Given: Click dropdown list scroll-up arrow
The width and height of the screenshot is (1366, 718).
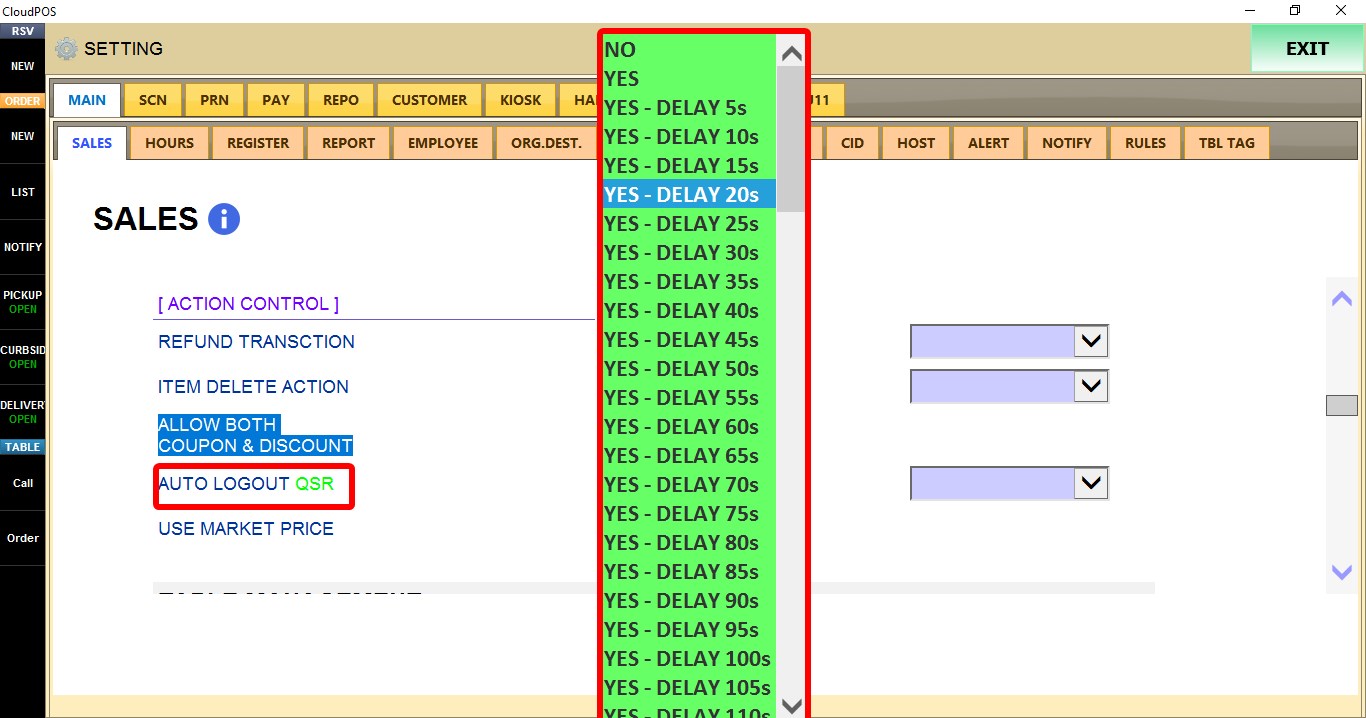Looking at the screenshot, I should (x=791, y=53).
